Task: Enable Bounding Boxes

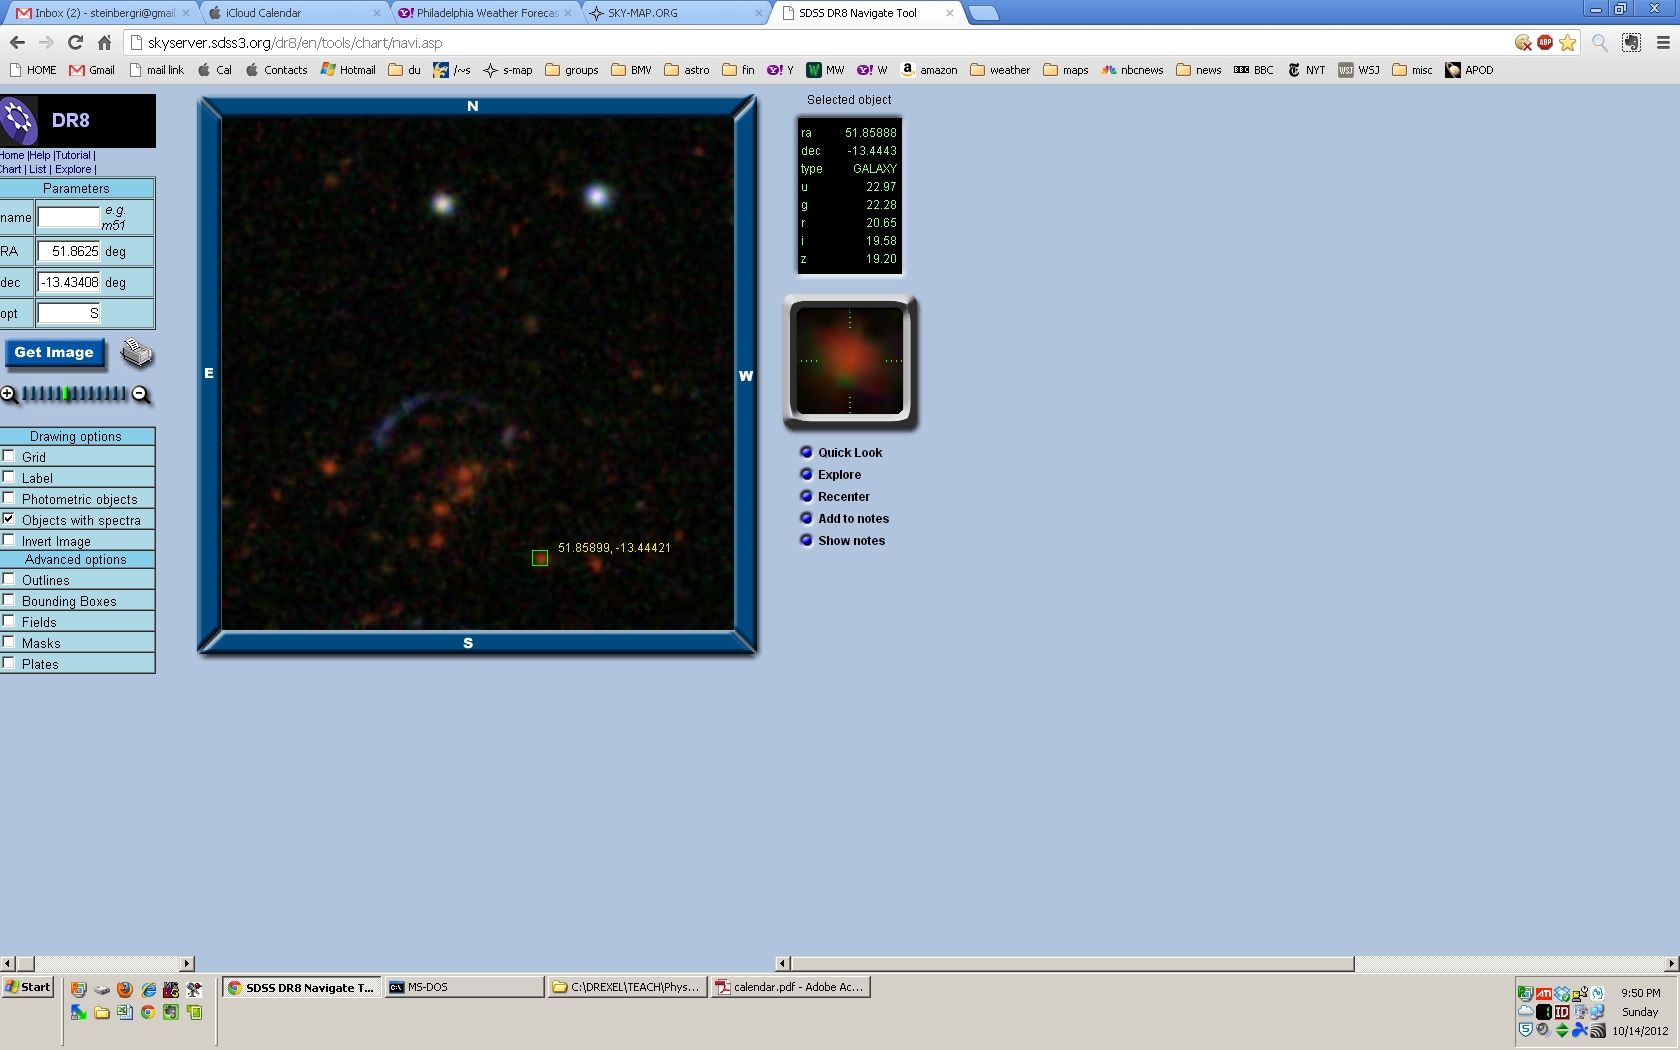Action: point(9,600)
